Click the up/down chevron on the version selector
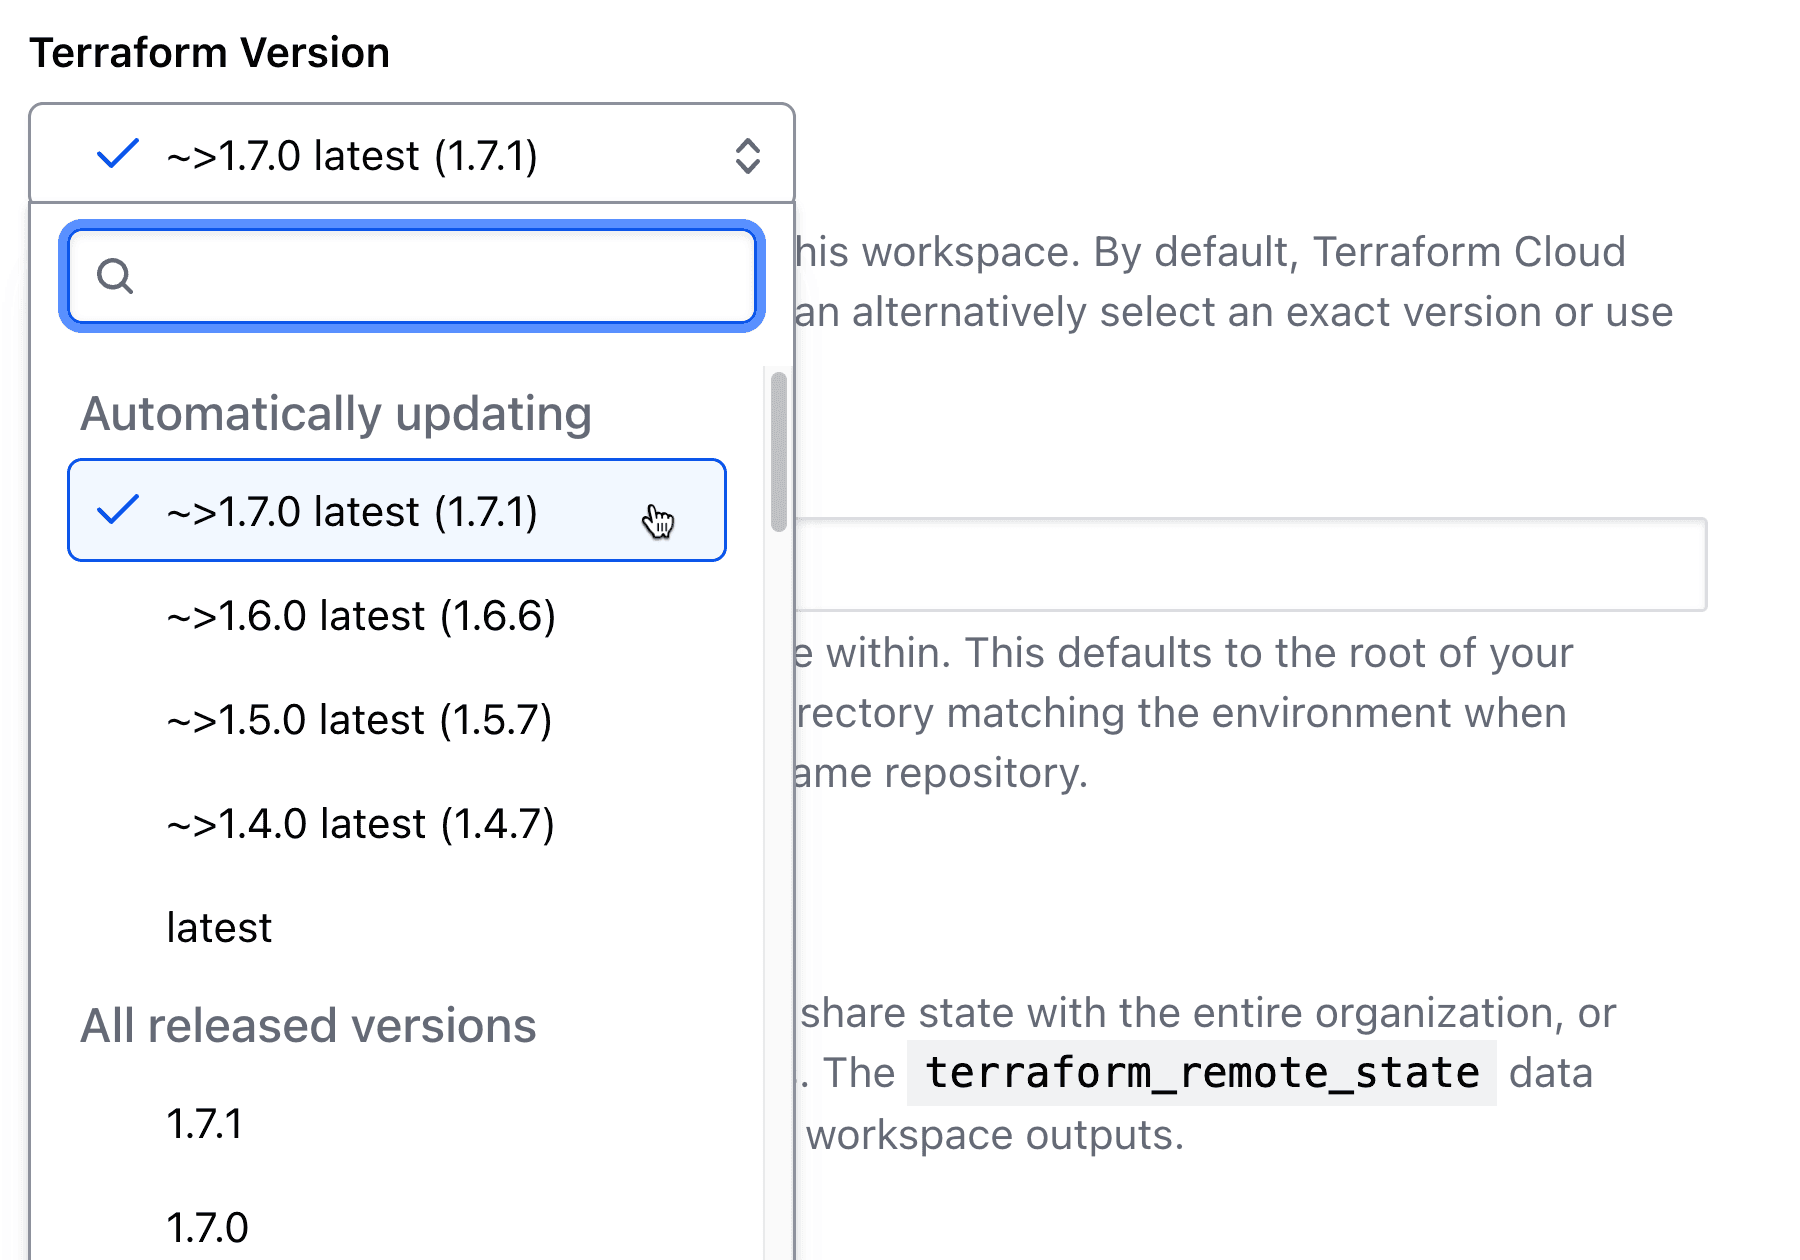The width and height of the screenshot is (1800, 1260). 748,154
